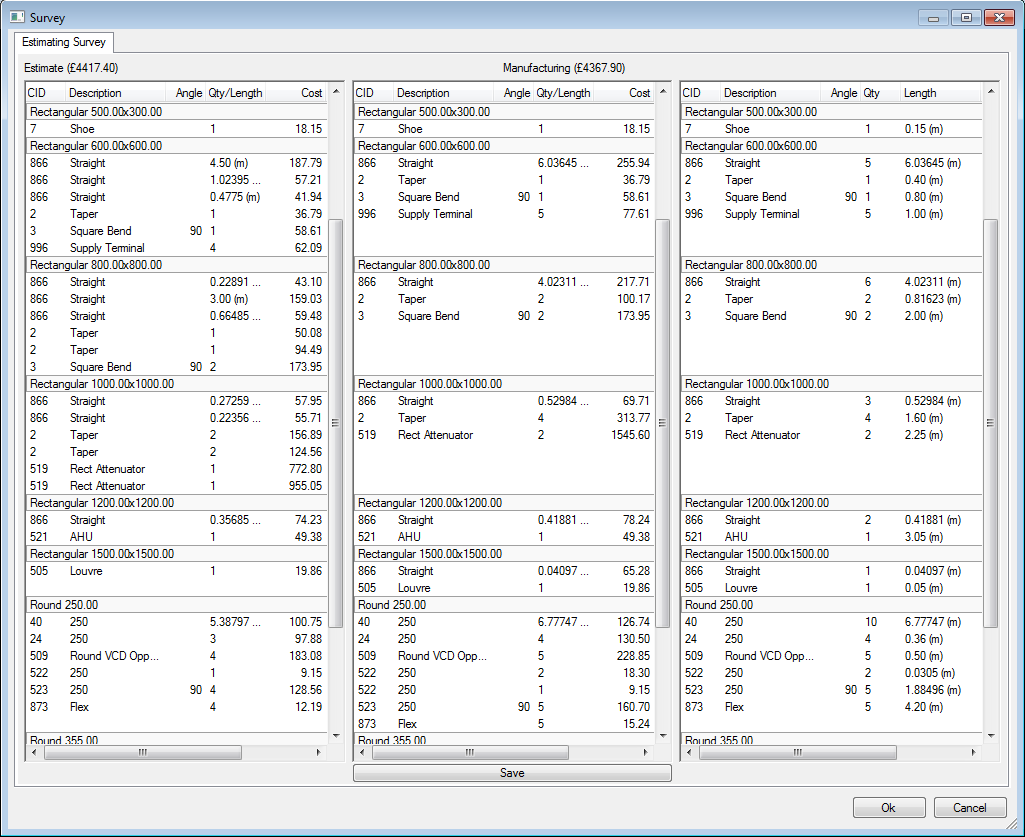The width and height of the screenshot is (1025, 837).
Task: Click the Qty column header in right panel
Action: click(x=880, y=93)
